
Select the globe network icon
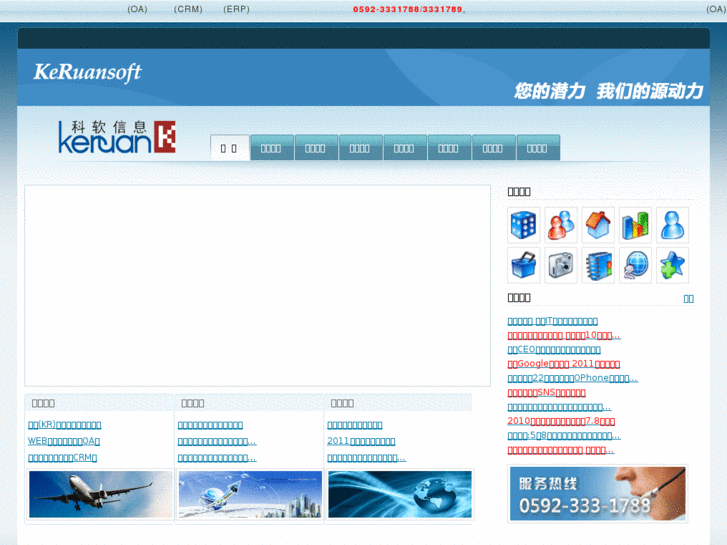tap(635, 265)
